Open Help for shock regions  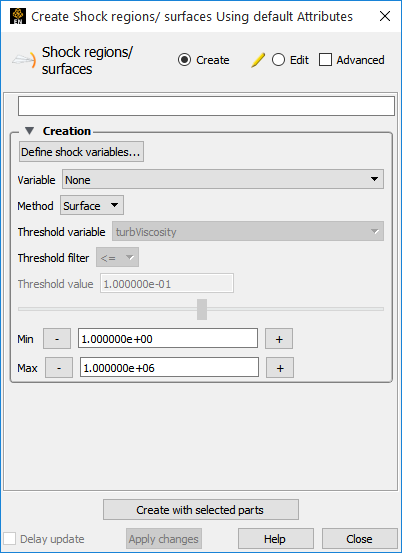point(276,539)
